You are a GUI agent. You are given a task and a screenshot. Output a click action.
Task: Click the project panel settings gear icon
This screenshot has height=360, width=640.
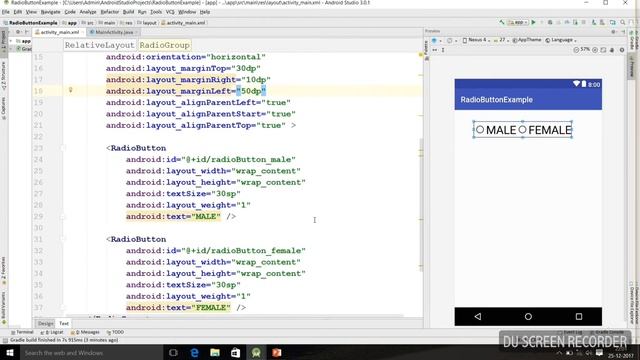18,32
